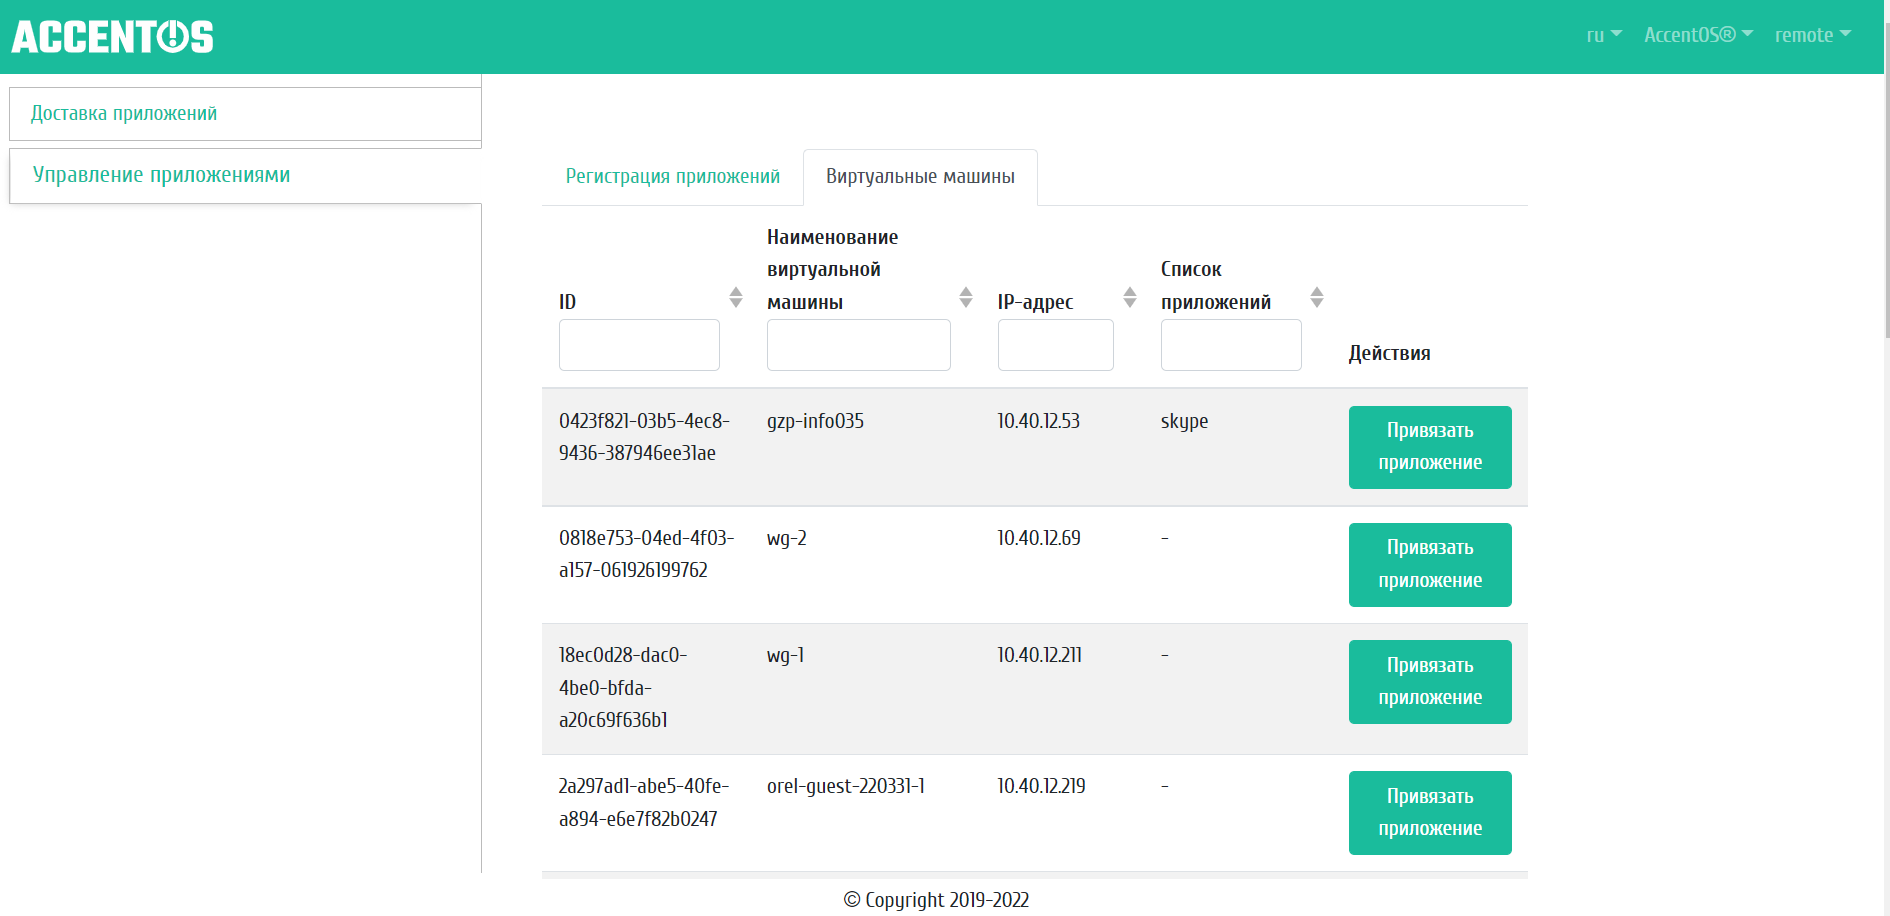1890x916 pixels.
Task: Expand the AccentOS® header menu
Action: pyautogui.click(x=1697, y=35)
